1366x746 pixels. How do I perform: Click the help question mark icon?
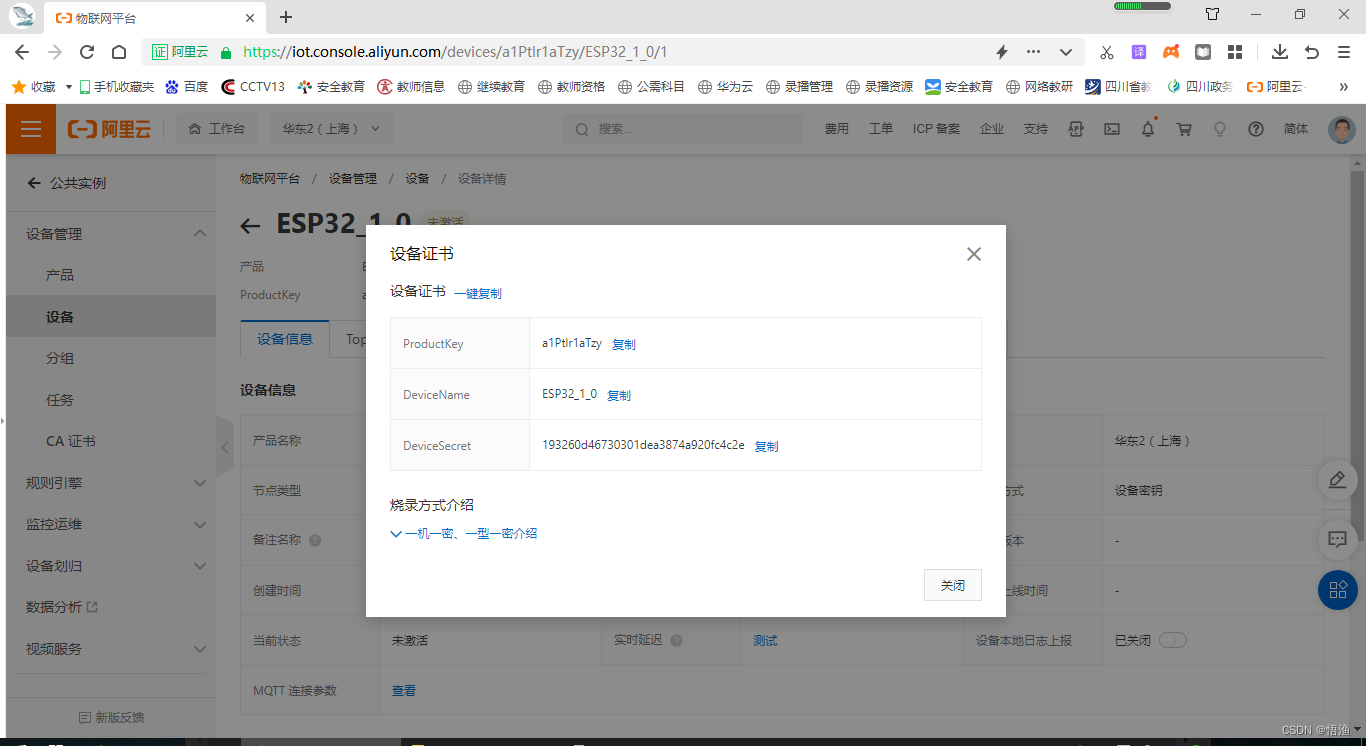[x=1256, y=129]
